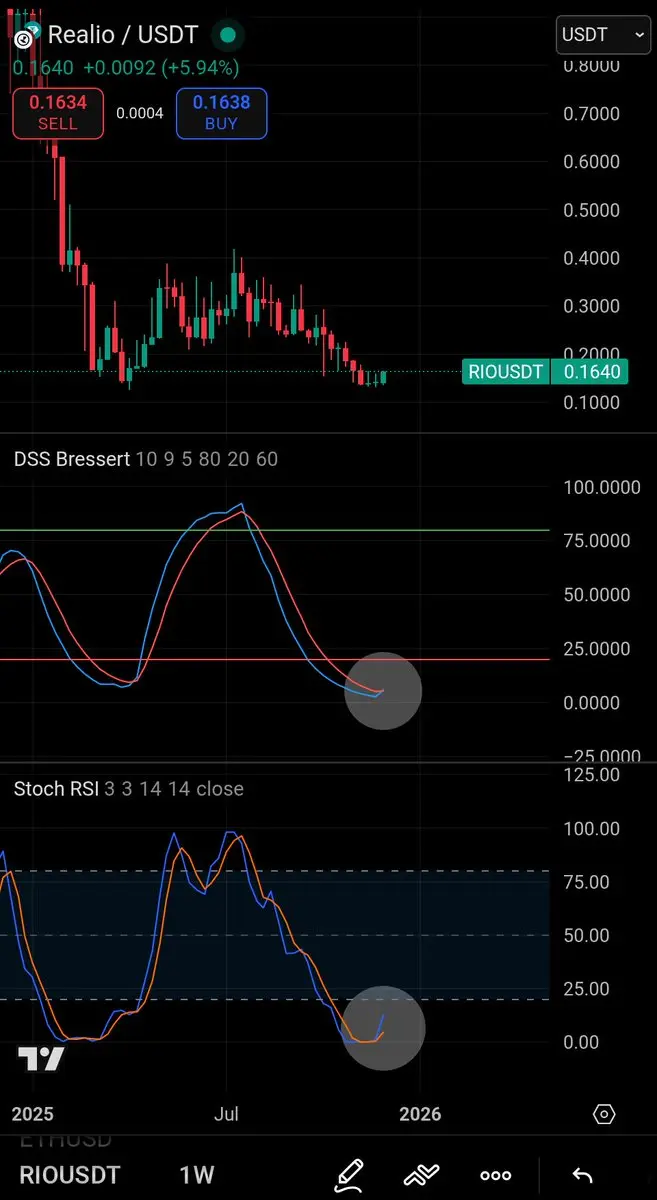Screen dimensions: 657x1200
Task: Click the 0.0004 spread value
Action: click(140, 113)
